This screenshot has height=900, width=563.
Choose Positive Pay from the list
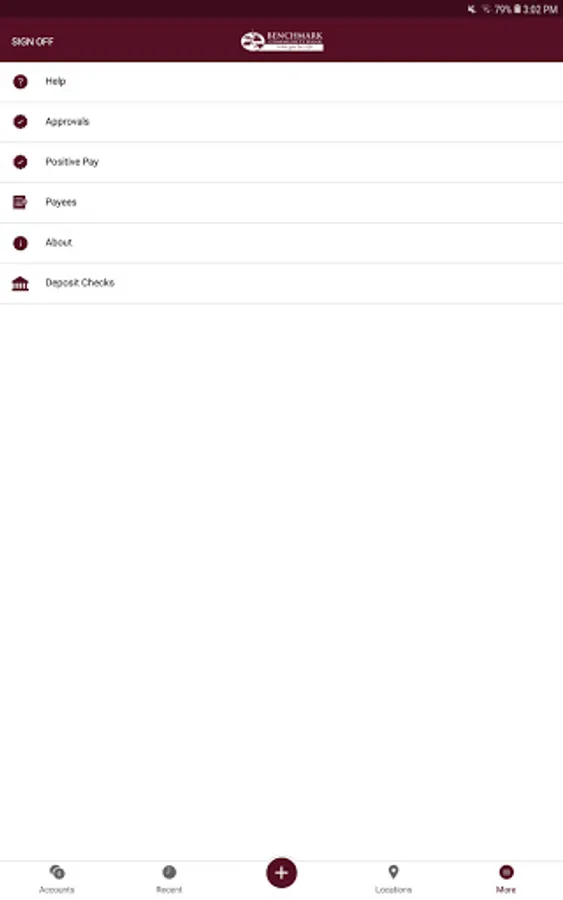281,162
